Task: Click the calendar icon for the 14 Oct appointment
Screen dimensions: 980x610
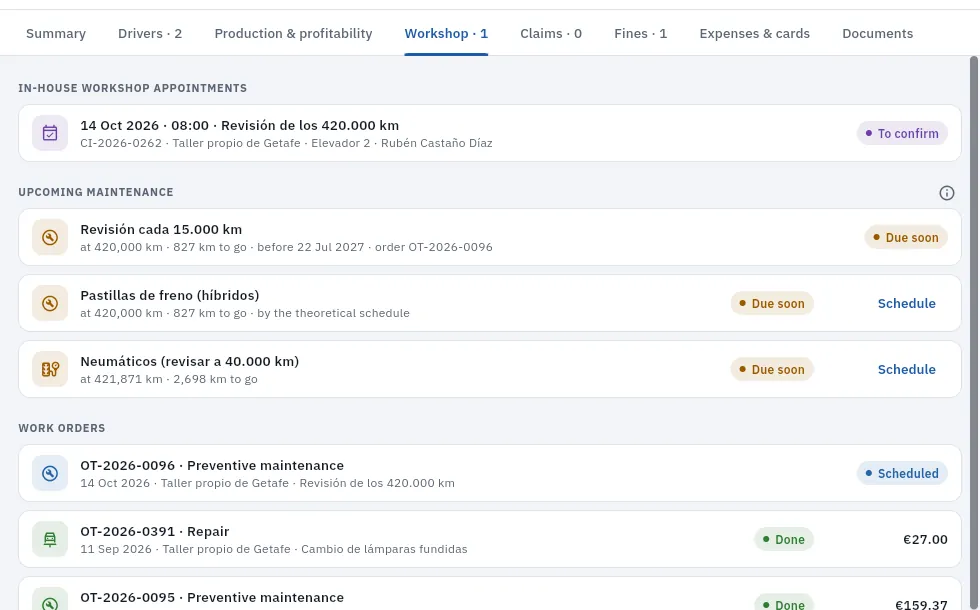Action: pyautogui.click(x=50, y=133)
